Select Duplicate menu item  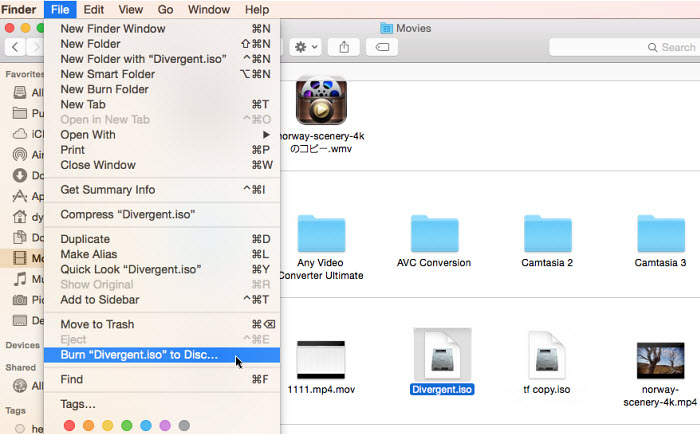click(162, 239)
